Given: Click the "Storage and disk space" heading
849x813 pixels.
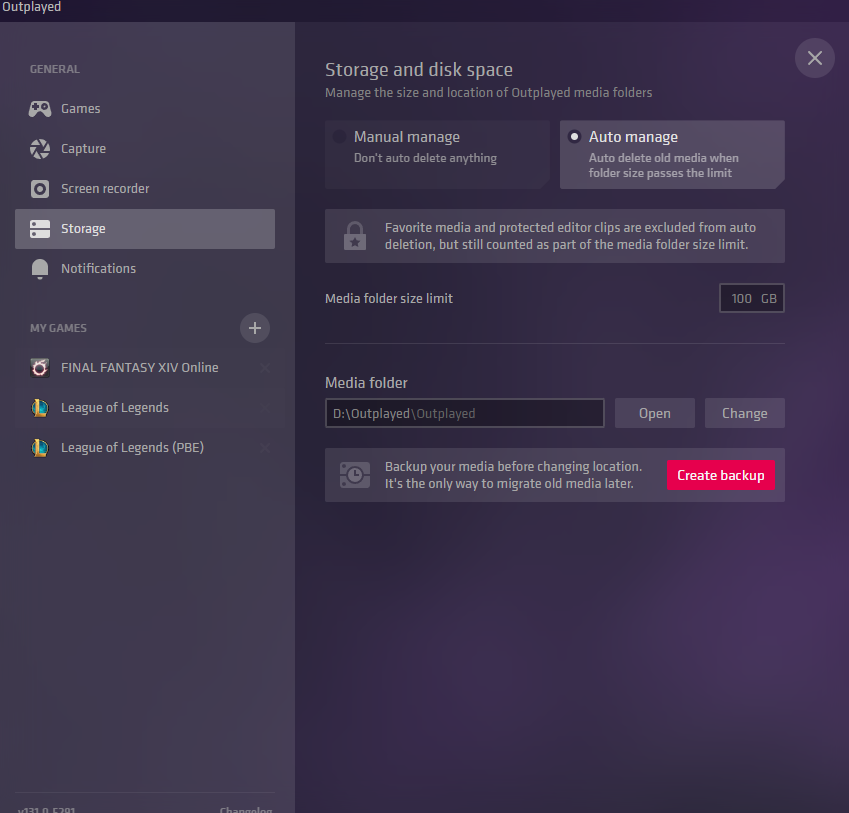Looking at the screenshot, I should pos(419,70).
